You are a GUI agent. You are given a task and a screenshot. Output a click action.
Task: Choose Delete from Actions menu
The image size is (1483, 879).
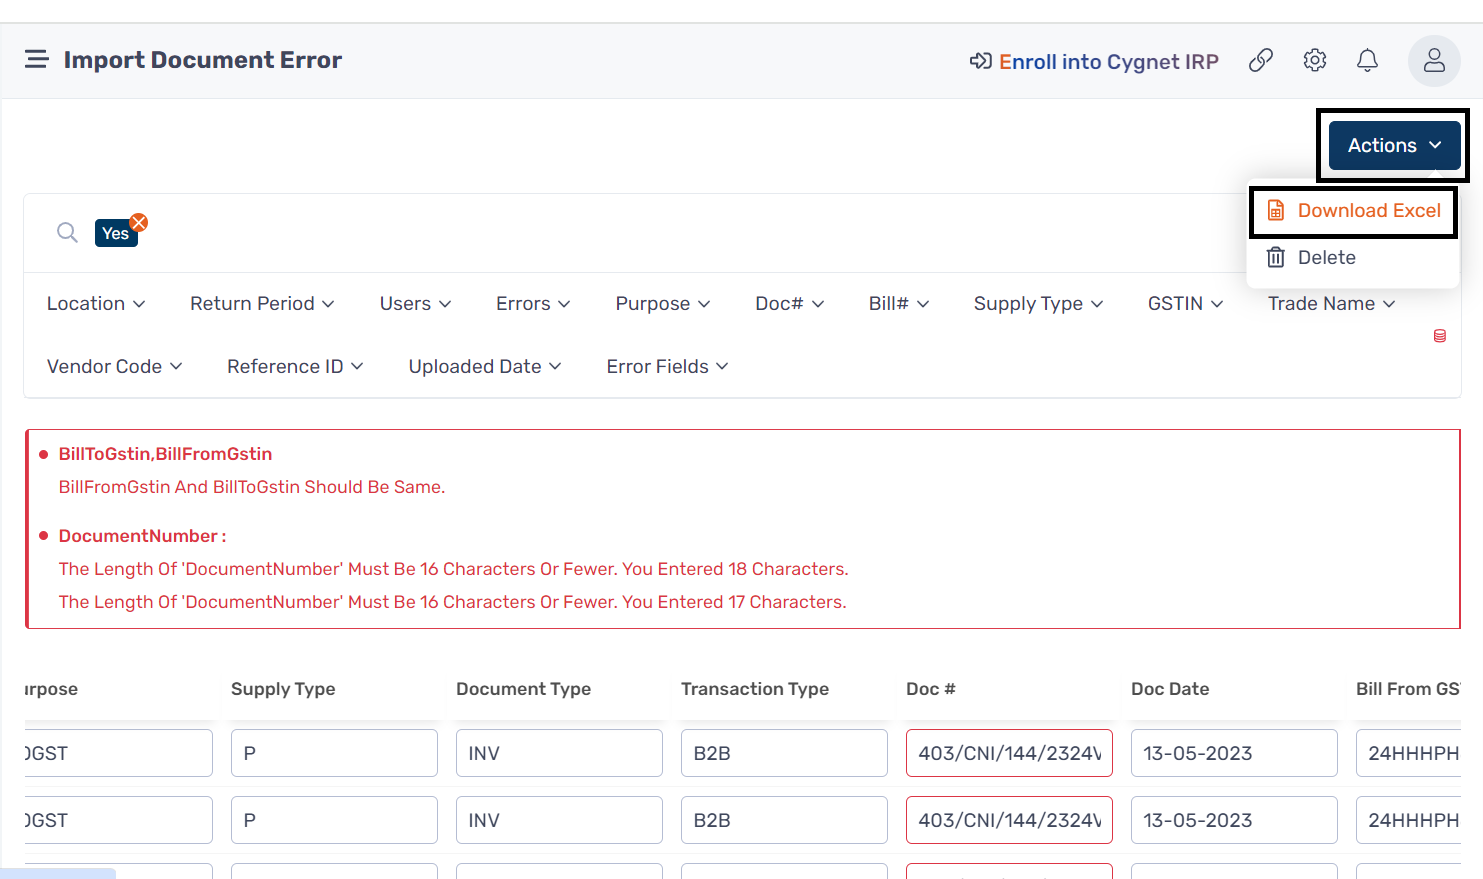(x=1311, y=258)
